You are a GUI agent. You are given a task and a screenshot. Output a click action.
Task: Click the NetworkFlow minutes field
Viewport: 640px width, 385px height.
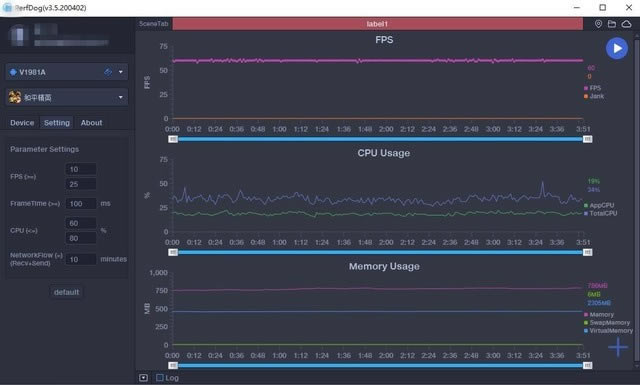tap(81, 259)
